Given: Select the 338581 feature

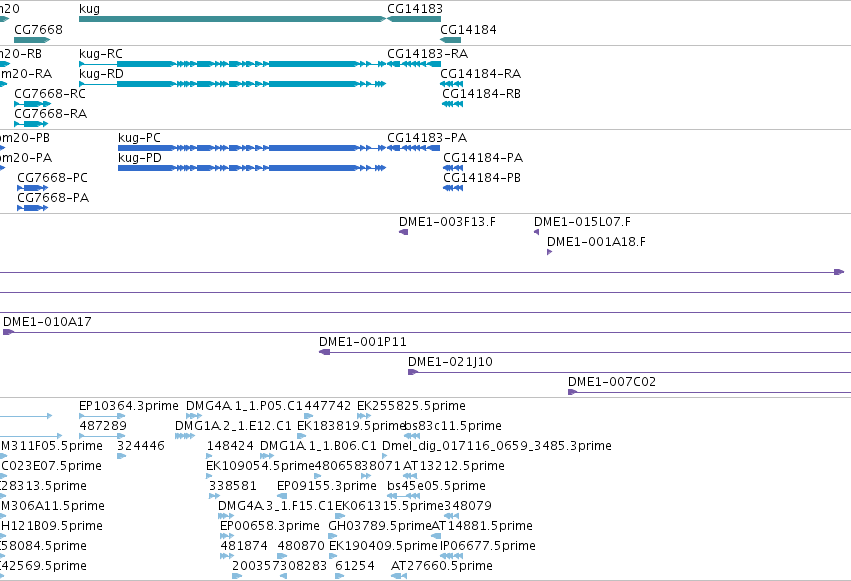Looking at the screenshot, I should (x=214, y=496).
